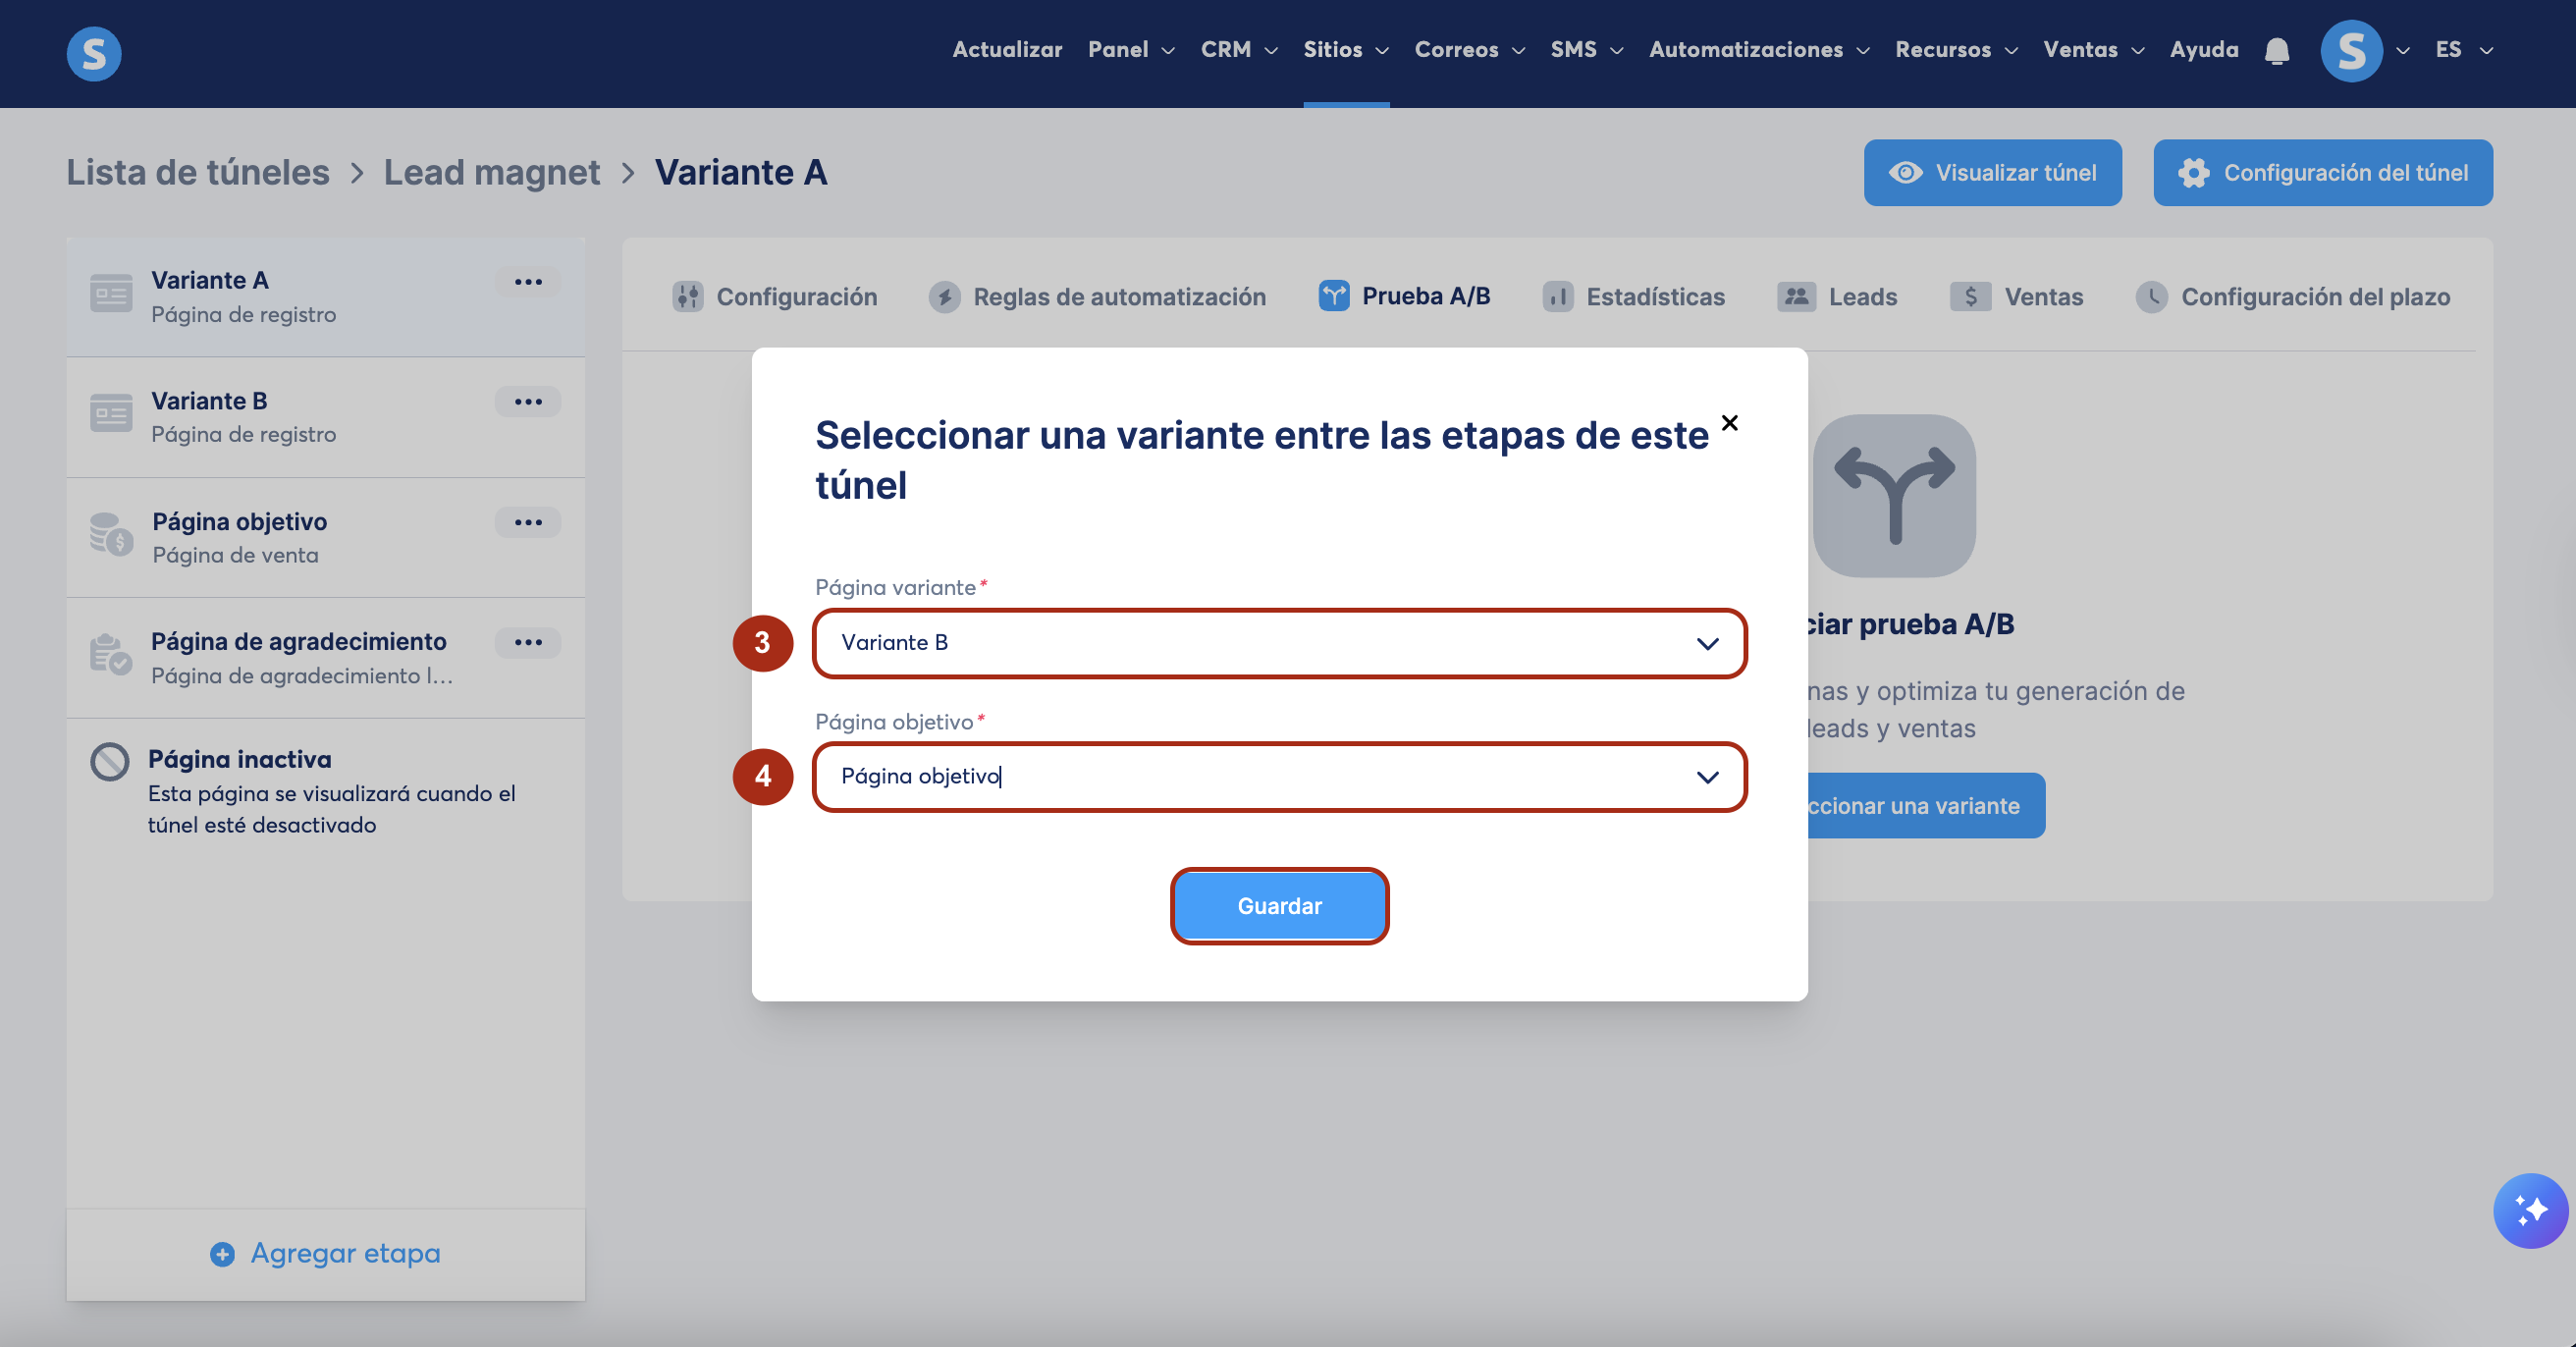Viewport: 2576px width, 1347px height.
Task: Click the Guardar button
Action: (x=1279, y=906)
